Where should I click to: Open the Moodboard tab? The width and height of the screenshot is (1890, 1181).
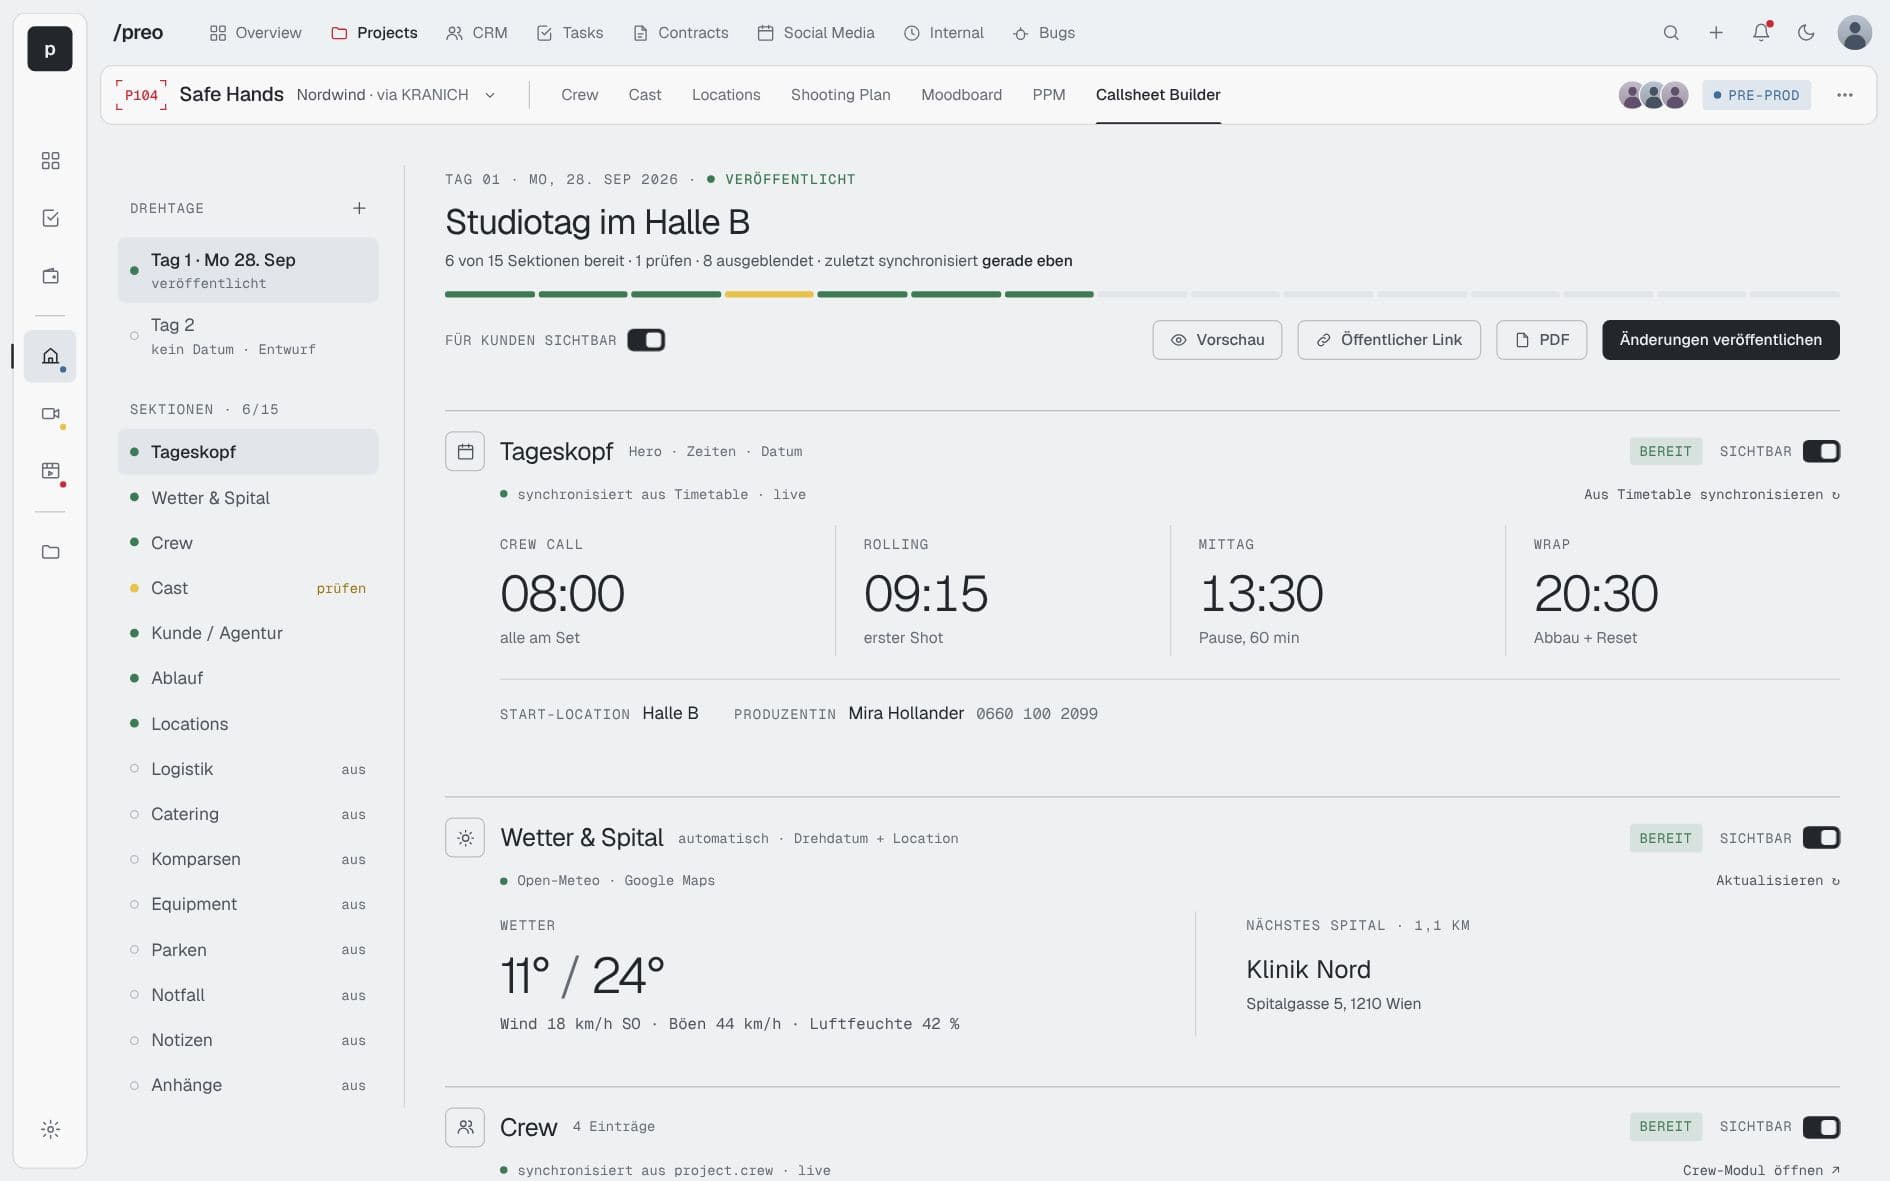coord(961,95)
